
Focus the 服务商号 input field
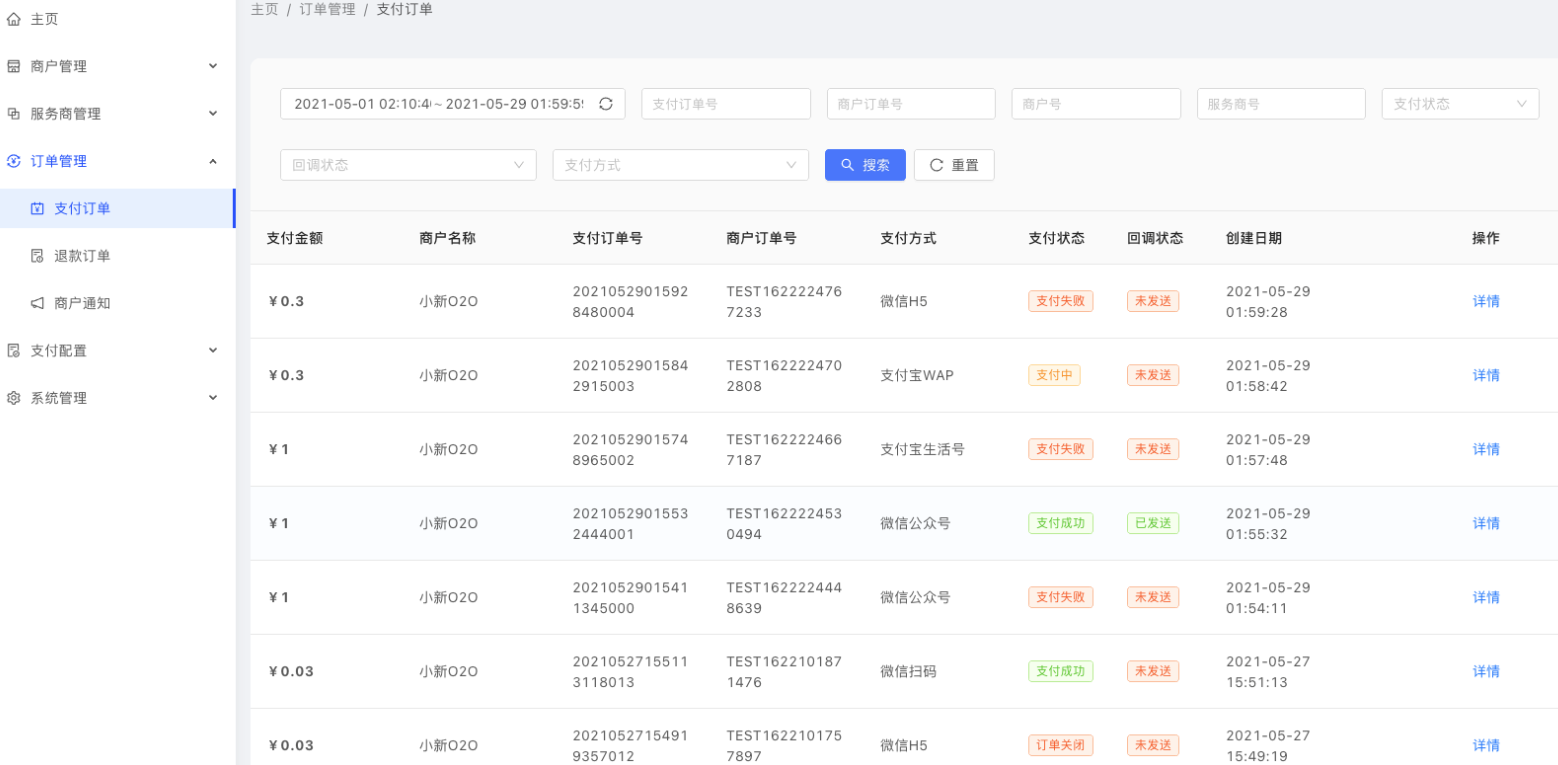pos(1281,104)
